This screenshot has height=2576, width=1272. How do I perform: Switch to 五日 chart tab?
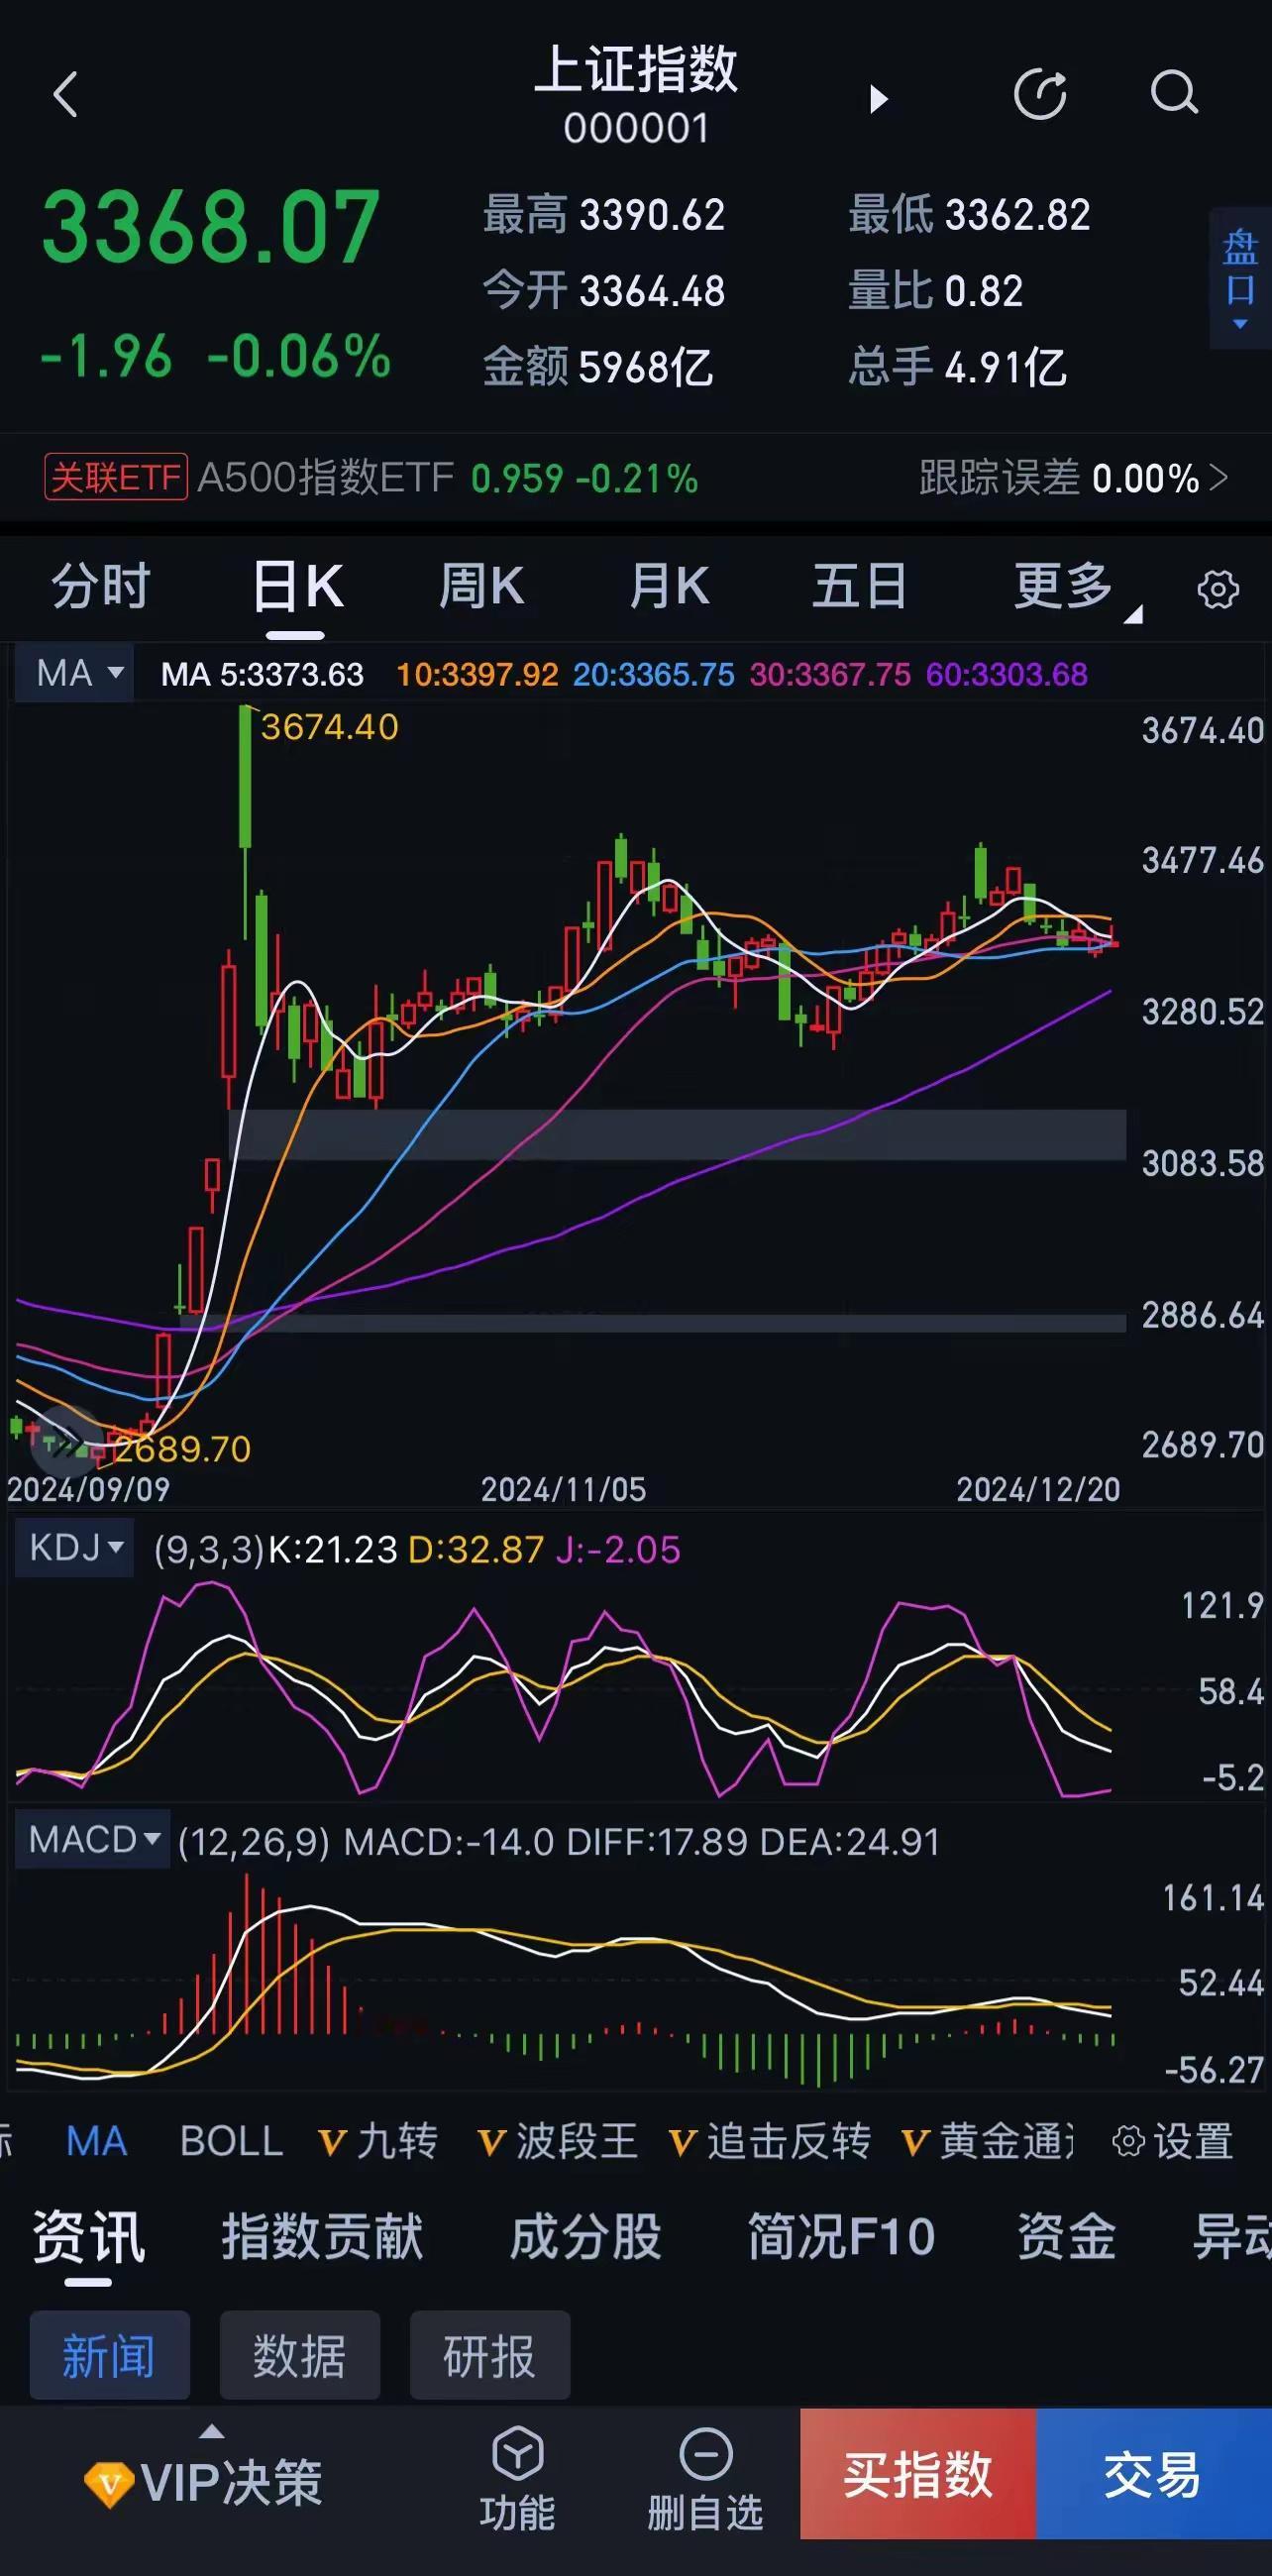pos(859,586)
